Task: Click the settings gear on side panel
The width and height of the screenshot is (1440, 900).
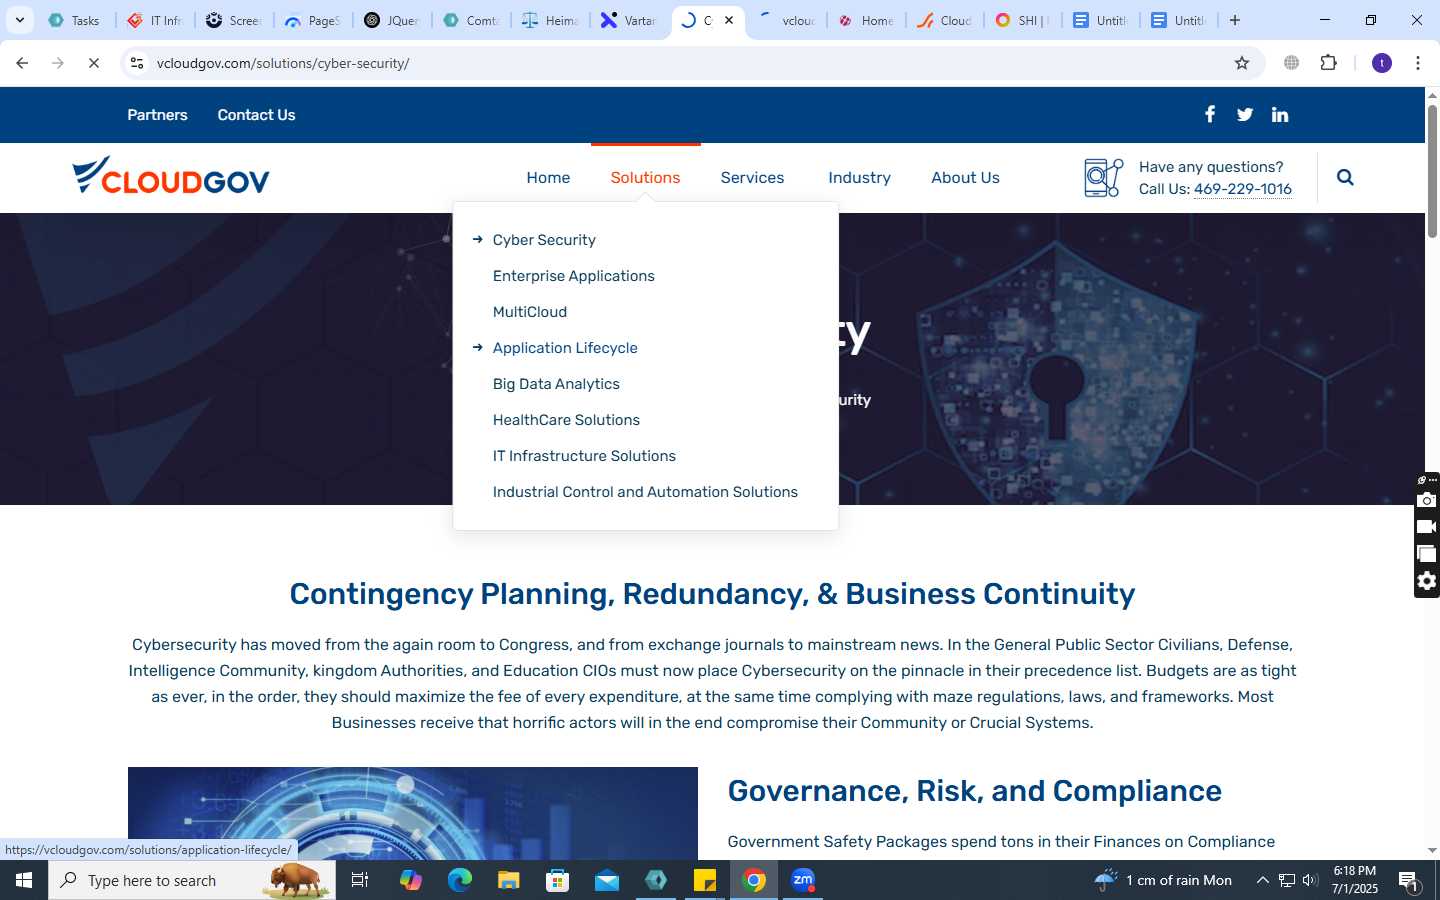Action: coord(1427,581)
